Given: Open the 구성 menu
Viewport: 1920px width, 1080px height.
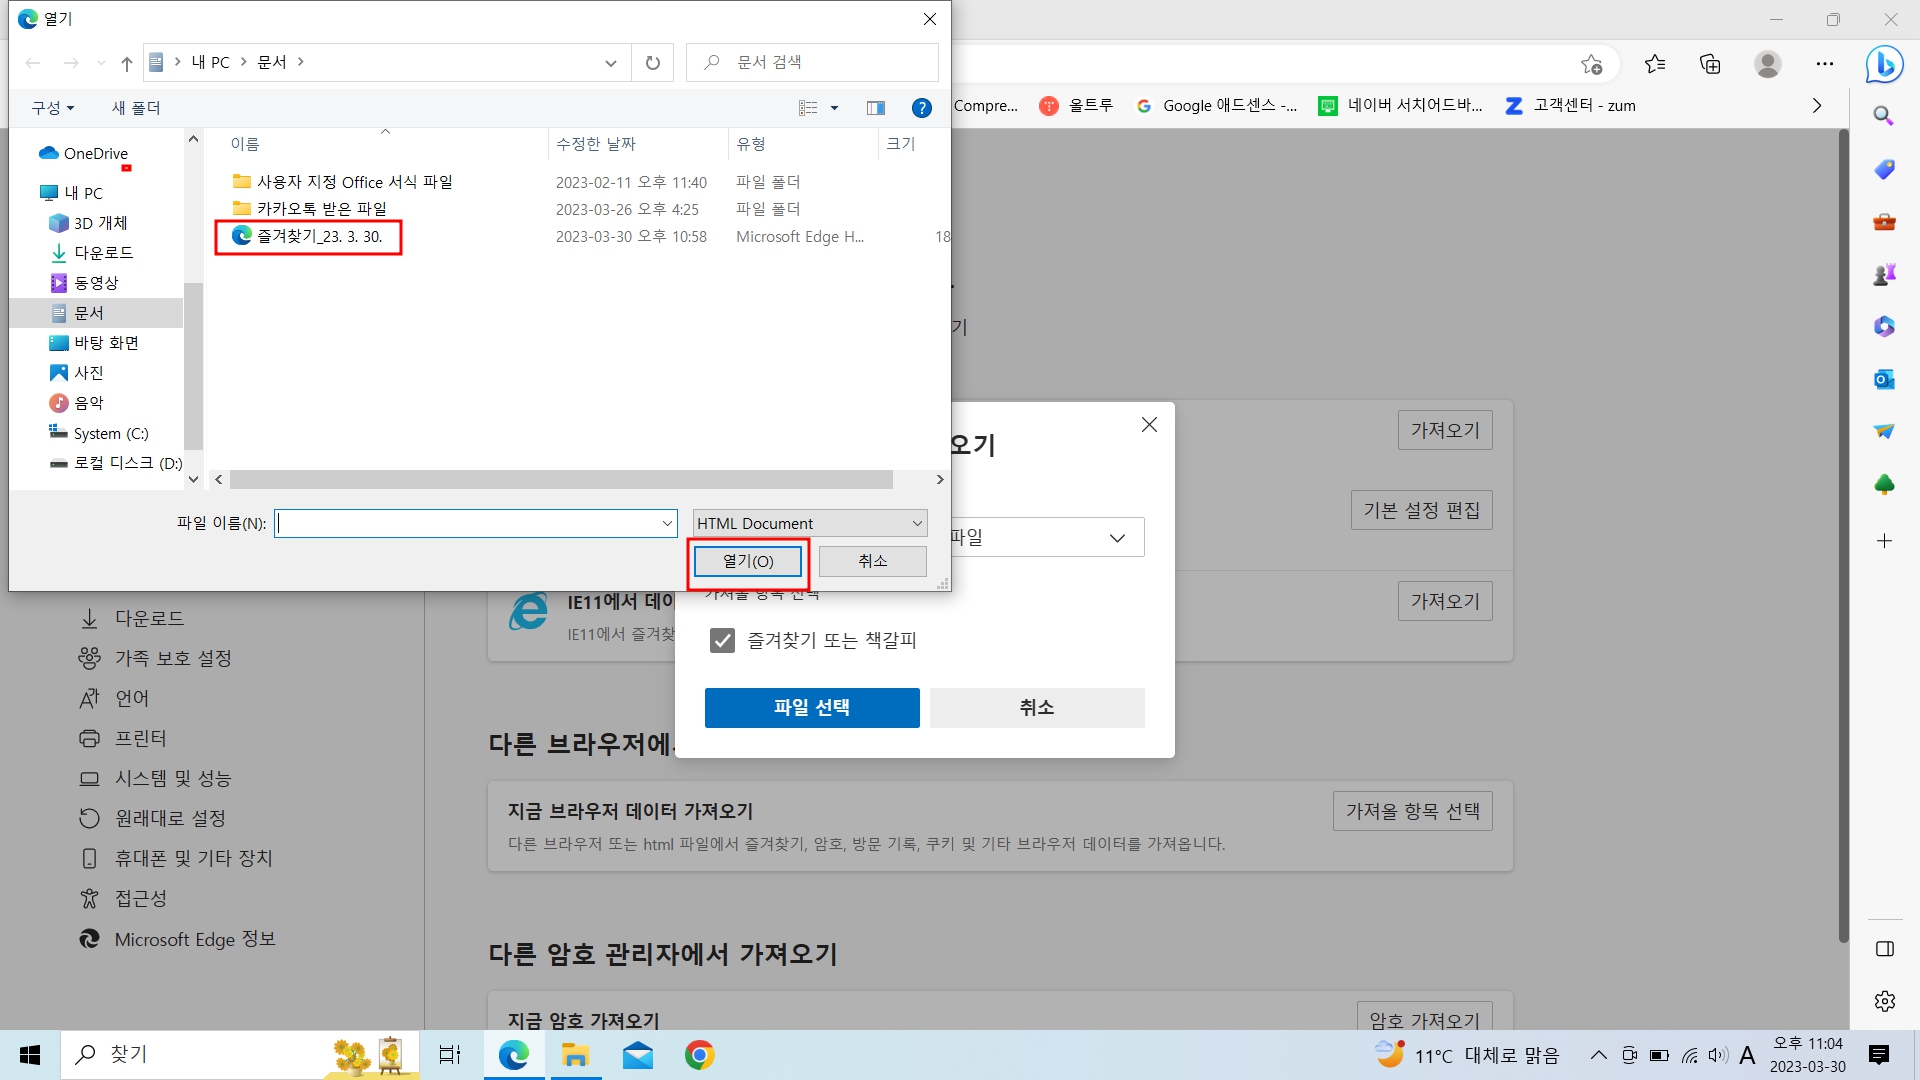Looking at the screenshot, I should pyautogui.click(x=52, y=108).
